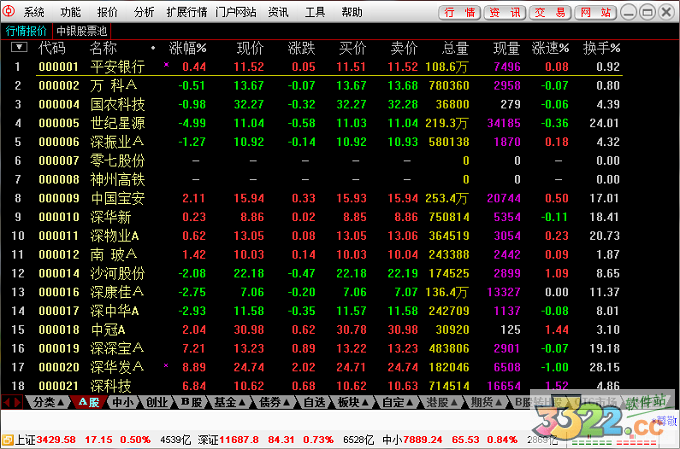Sort by the 现量 column header
The image size is (680, 449).
(x=507, y=48)
